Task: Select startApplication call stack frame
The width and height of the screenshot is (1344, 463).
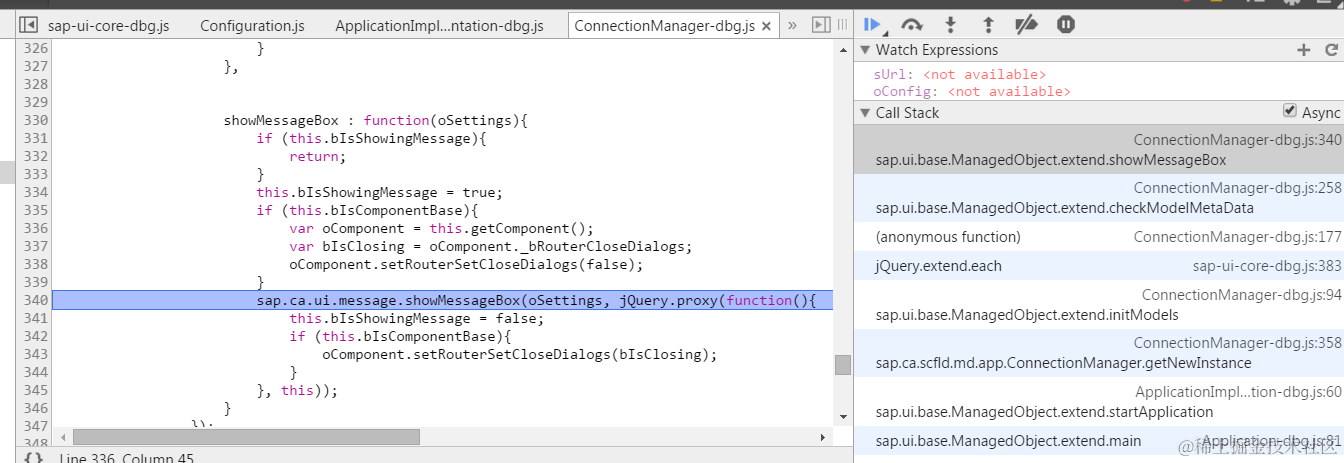Action: click(x=1098, y=402)
